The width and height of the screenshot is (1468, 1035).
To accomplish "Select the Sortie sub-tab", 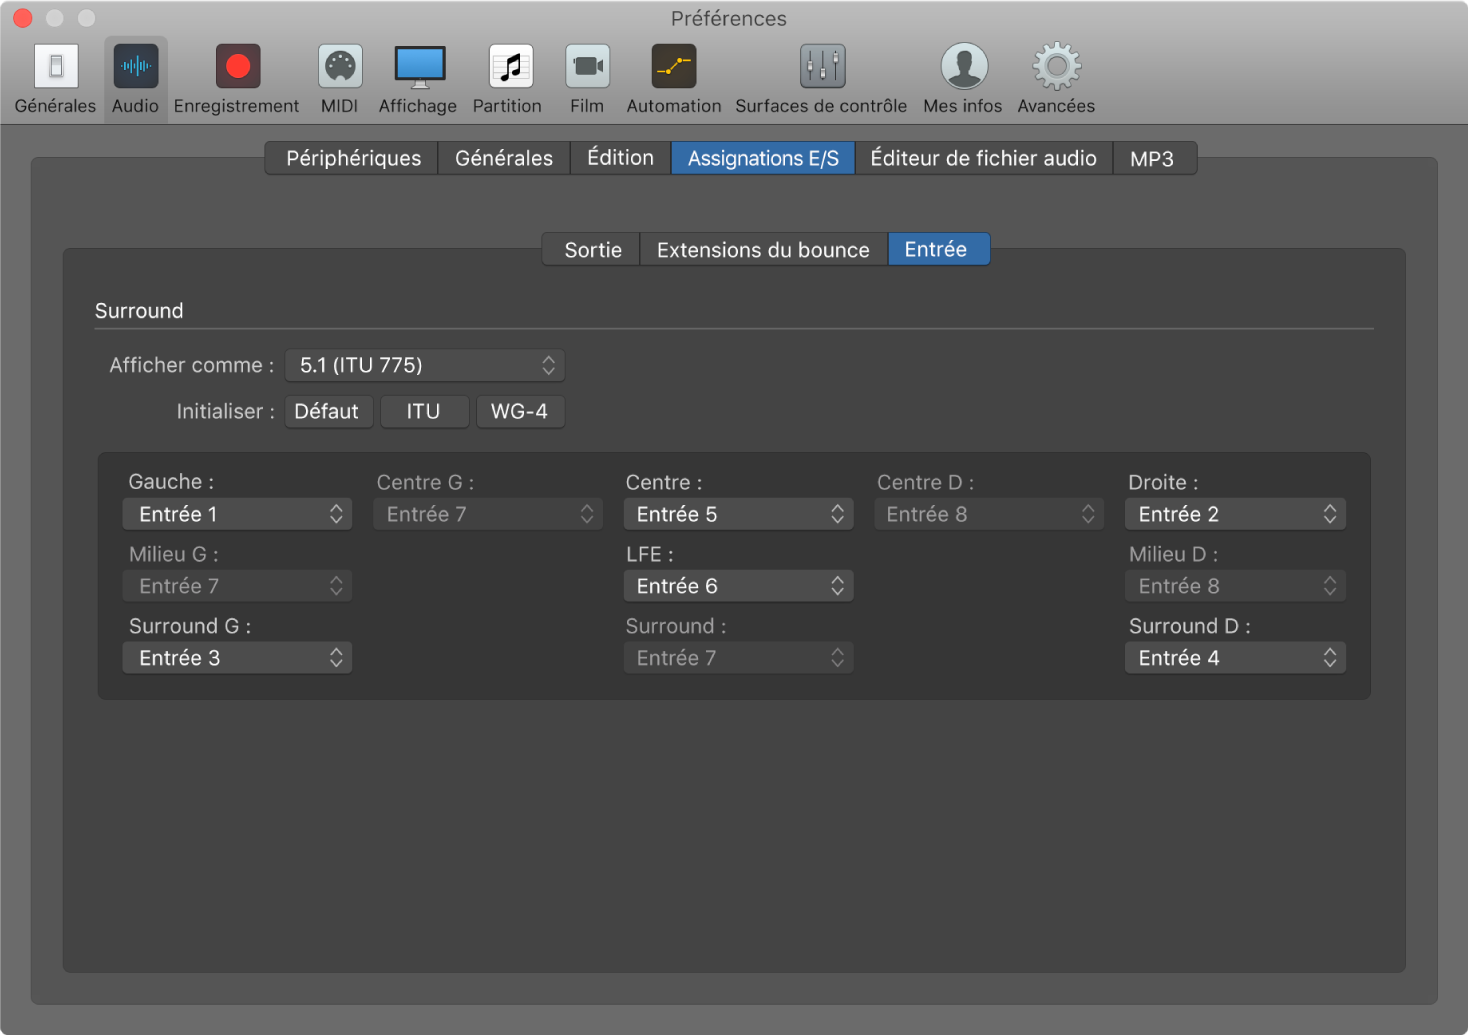I will tap(592, 250).
